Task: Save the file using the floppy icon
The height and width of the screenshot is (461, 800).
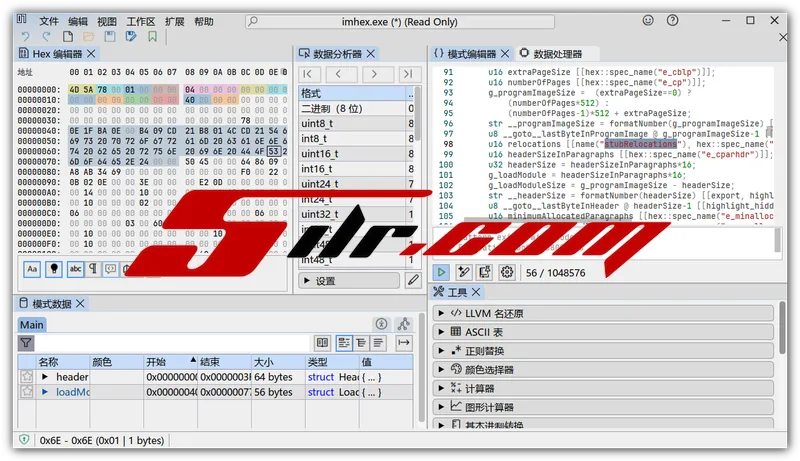Action: click(x=110, y=37)
